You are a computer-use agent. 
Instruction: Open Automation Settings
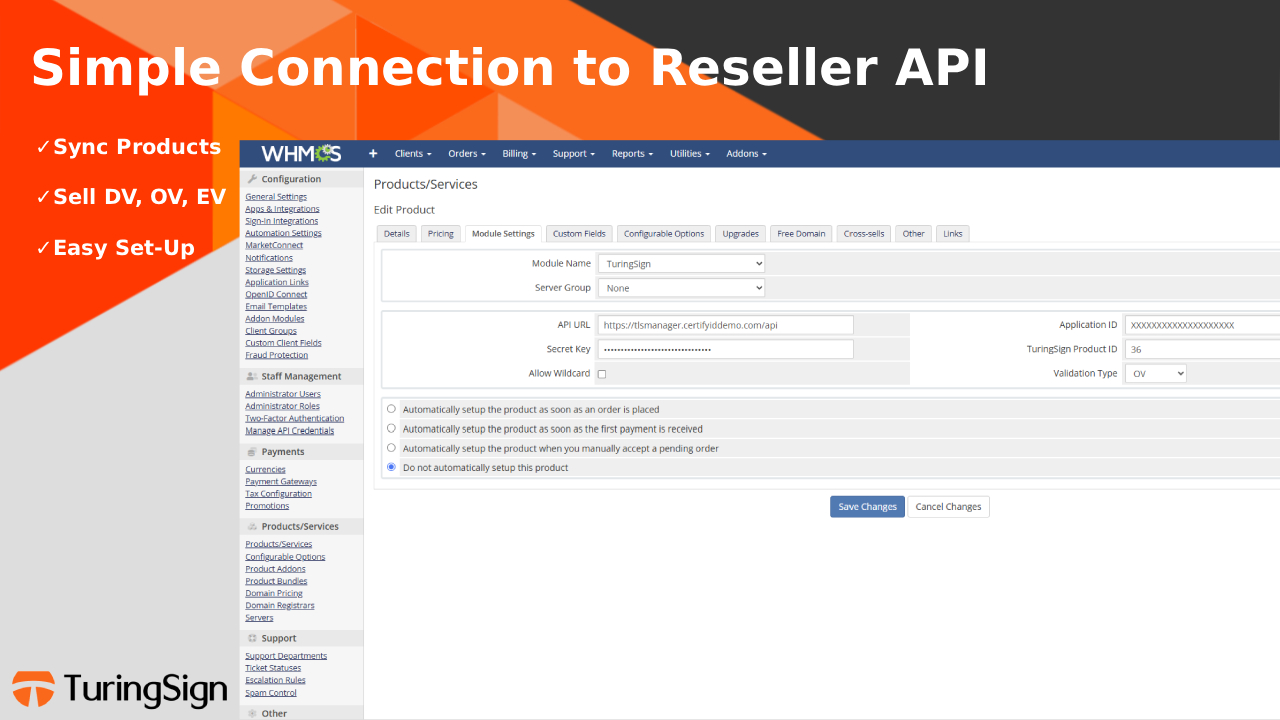click(x=284, y=233)
